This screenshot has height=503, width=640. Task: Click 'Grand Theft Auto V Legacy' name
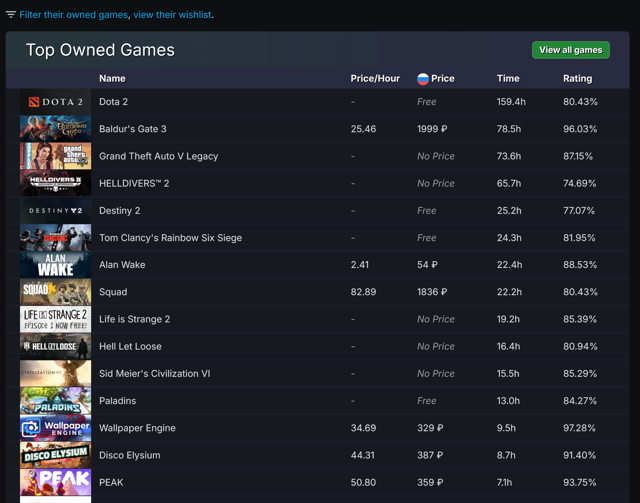(159, 156)
